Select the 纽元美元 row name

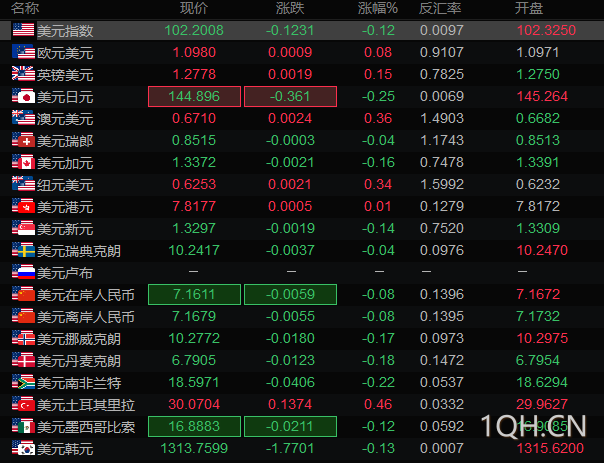point(65,185)
